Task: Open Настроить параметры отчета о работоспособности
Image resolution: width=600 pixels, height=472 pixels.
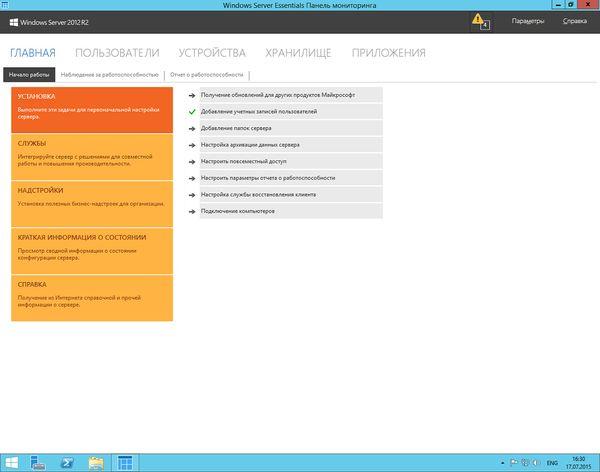Action: pos(291,178)
